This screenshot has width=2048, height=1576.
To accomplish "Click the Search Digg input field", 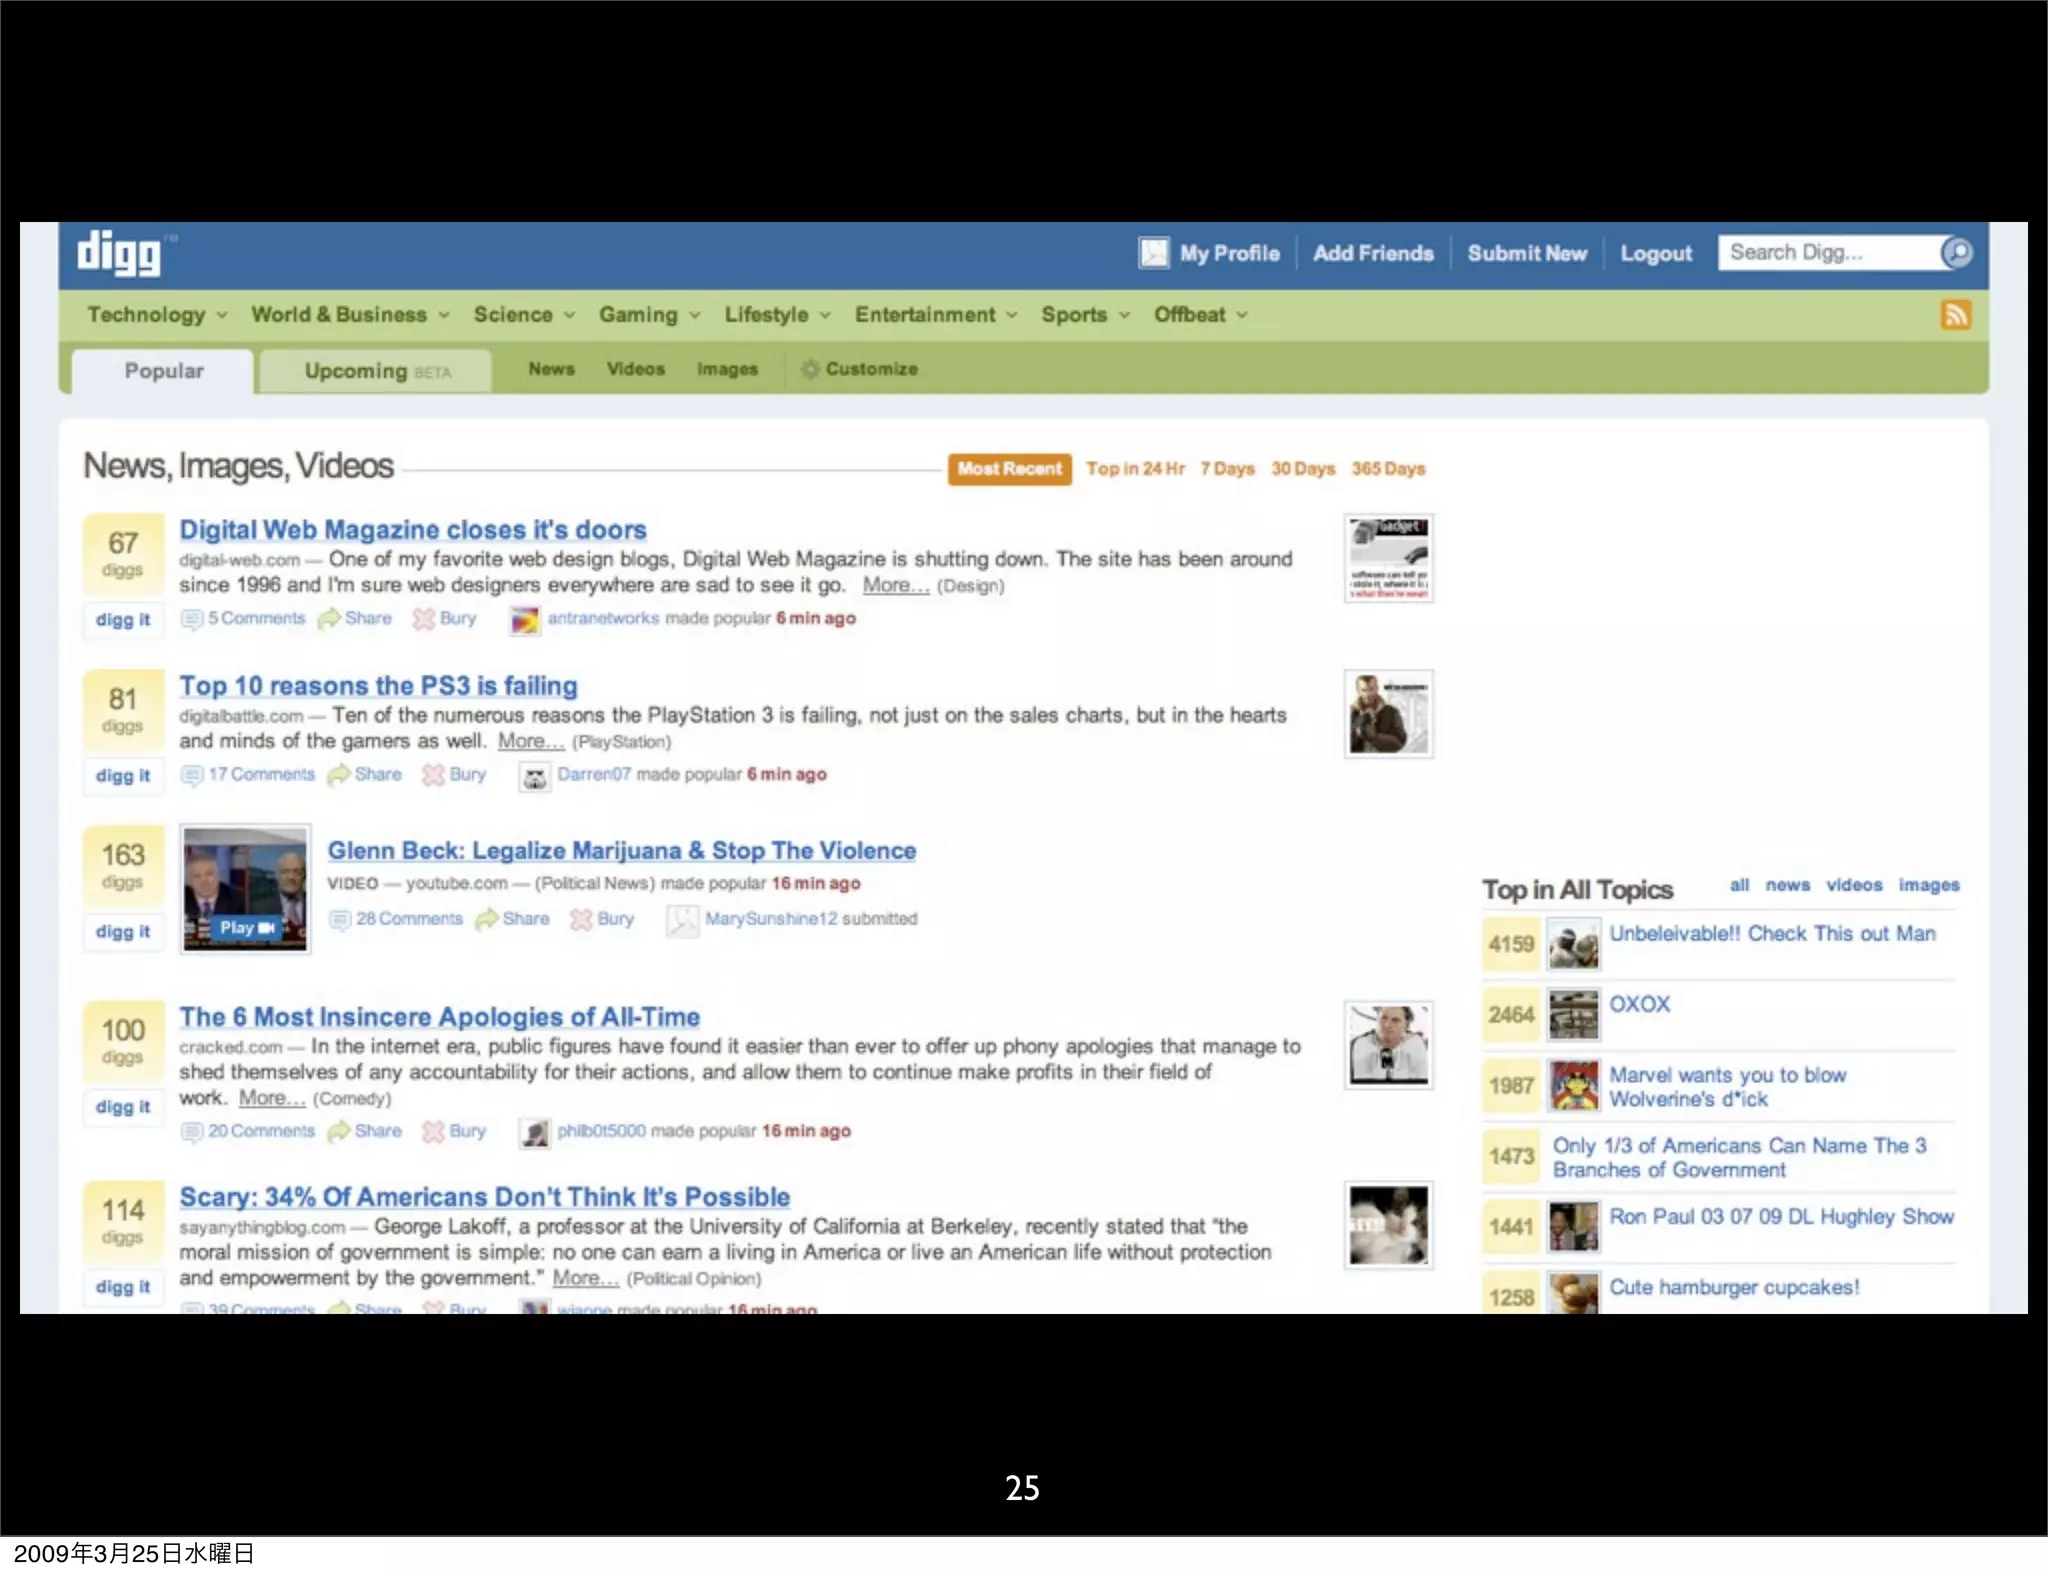I will coord(1830,252).
